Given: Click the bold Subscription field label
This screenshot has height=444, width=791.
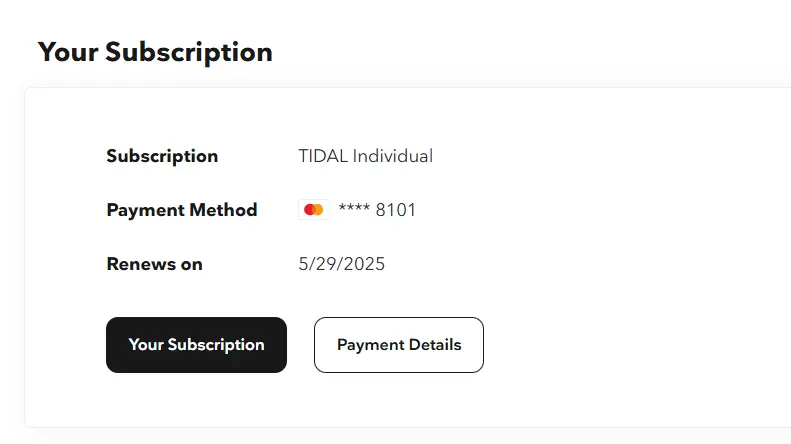Looking at the screenshot, I should click(x=162, y=156).
